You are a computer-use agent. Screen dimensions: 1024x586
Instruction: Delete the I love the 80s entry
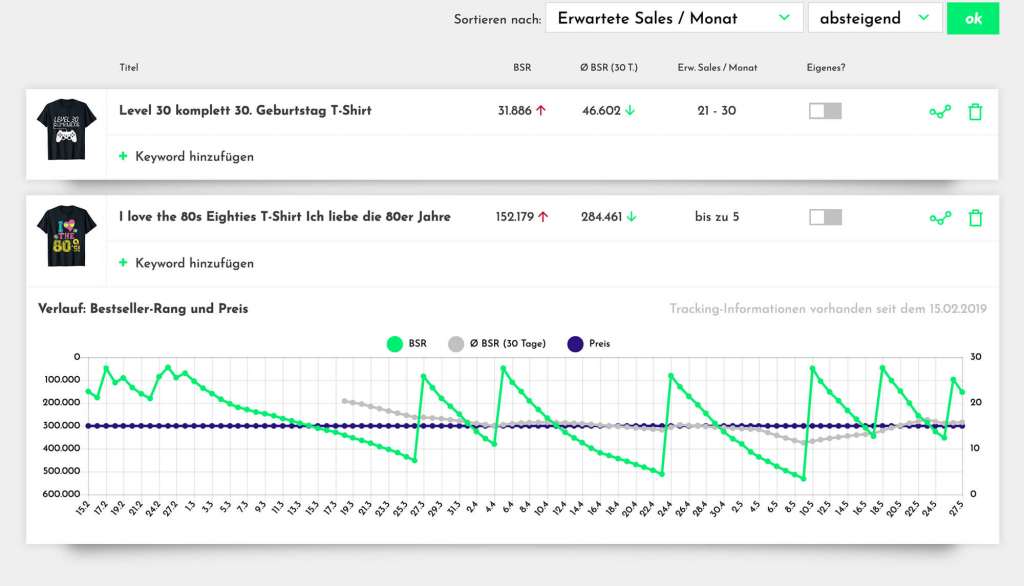pos(975,218)
